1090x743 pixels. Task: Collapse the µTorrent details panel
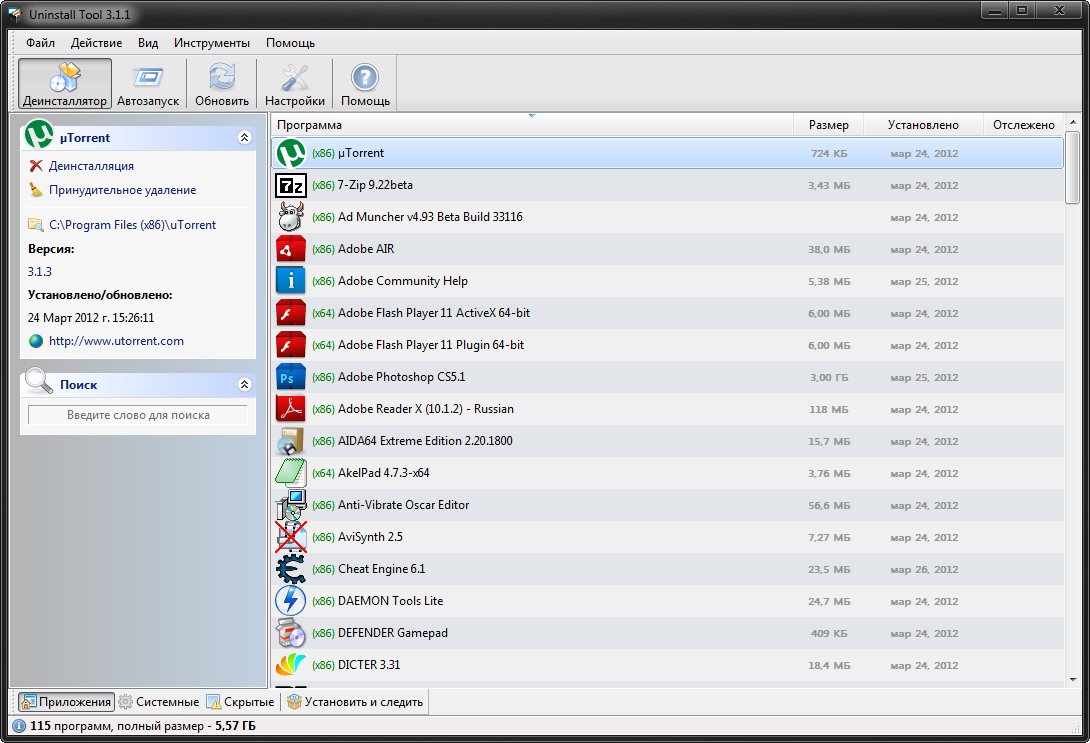click(244, 138)
